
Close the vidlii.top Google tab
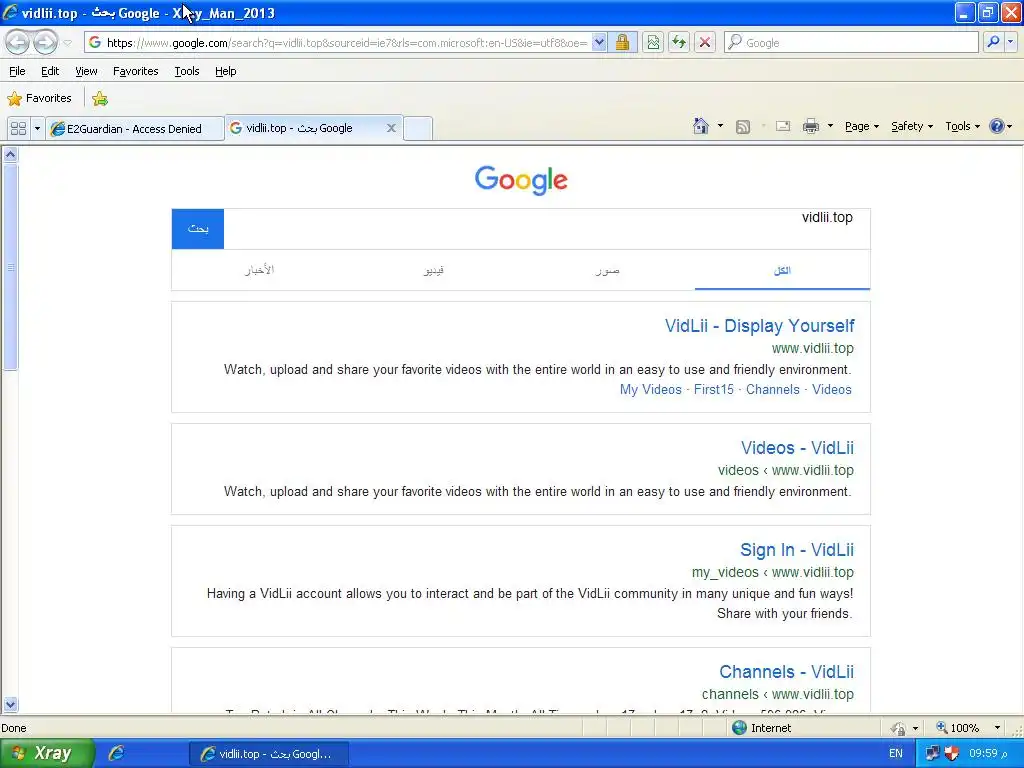(391, 128)
